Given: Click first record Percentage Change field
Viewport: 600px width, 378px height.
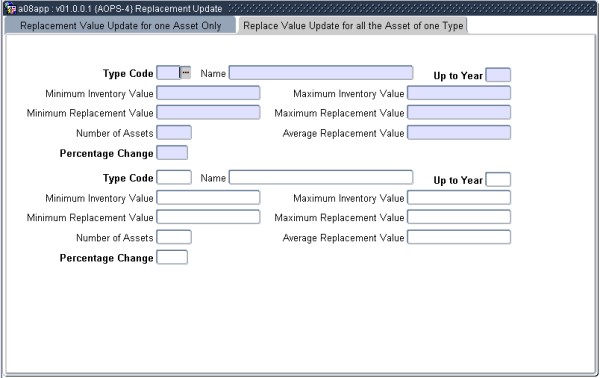Looking at the screenshot, I should click(172, 153).
